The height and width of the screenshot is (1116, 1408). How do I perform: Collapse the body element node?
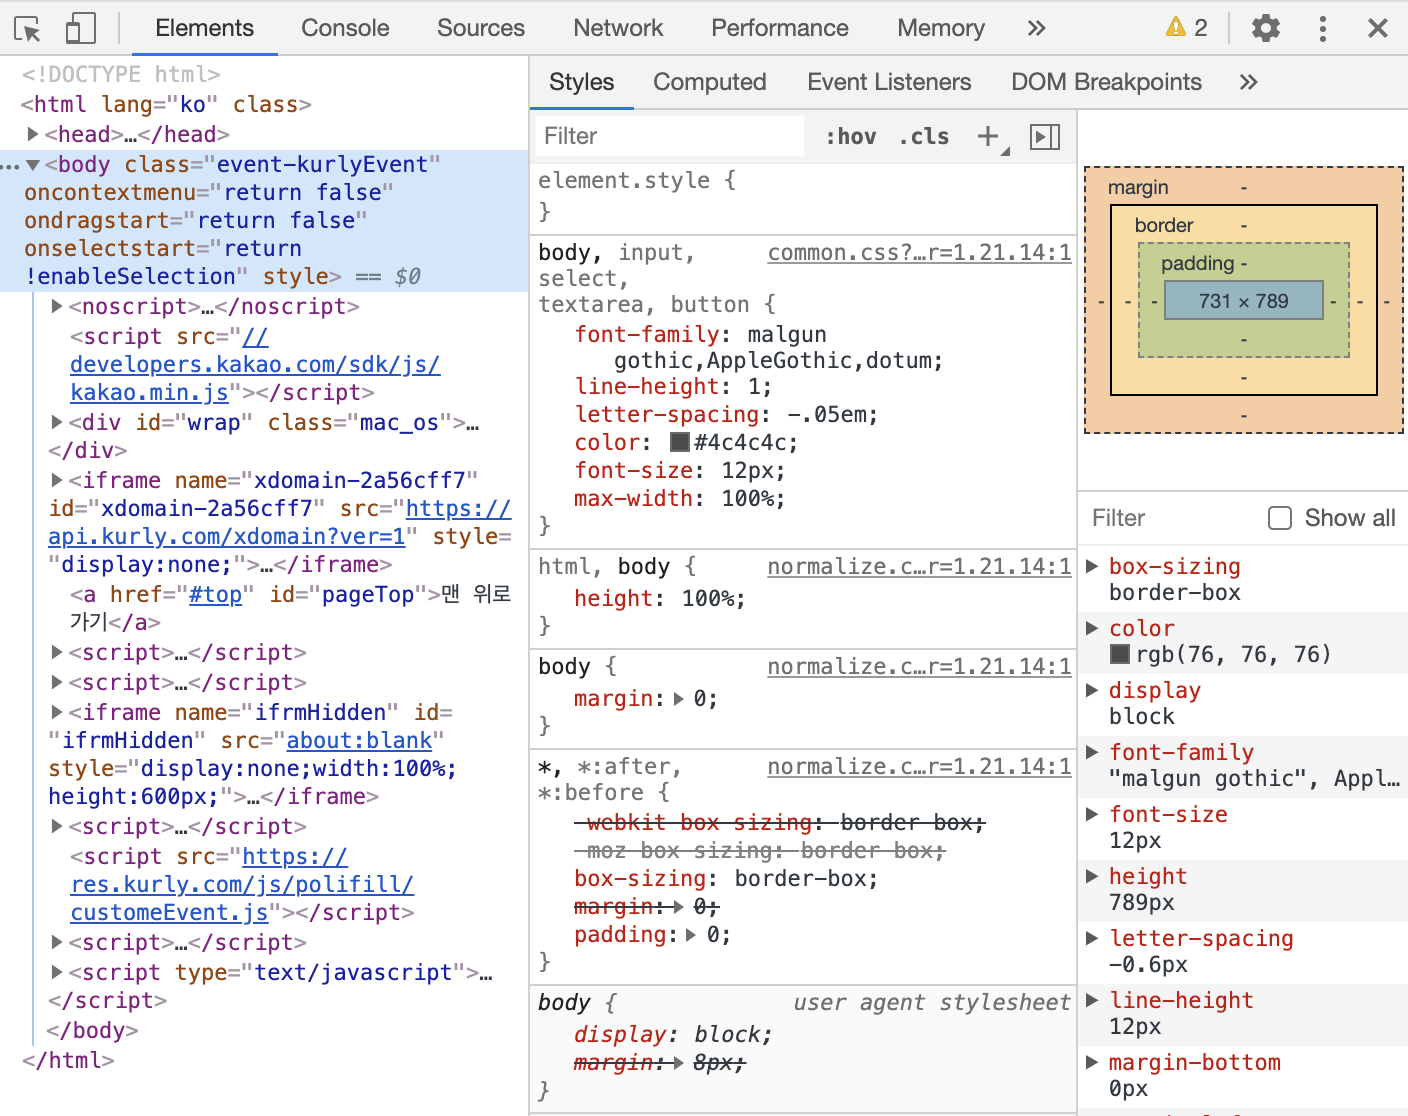click(x=33, y=164)
